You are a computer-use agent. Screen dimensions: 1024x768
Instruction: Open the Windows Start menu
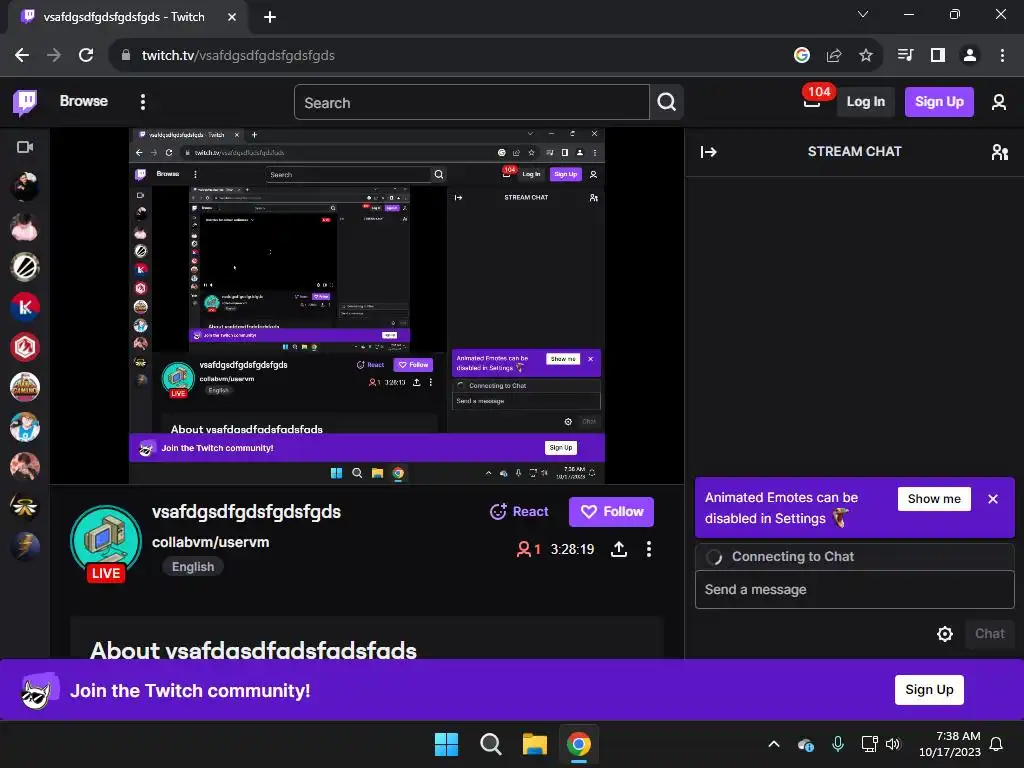[x=447, y=744]
